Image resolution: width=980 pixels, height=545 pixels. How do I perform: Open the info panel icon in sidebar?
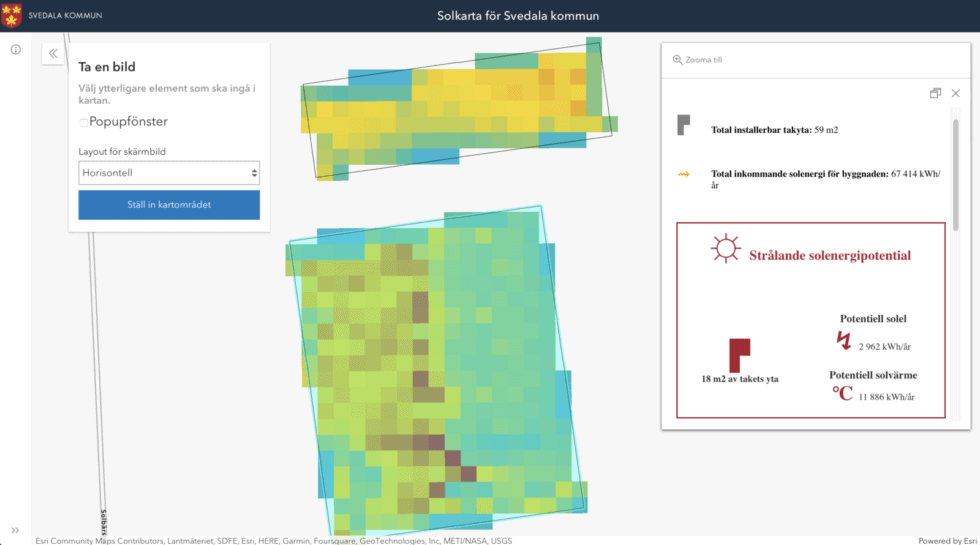[15, 49]
